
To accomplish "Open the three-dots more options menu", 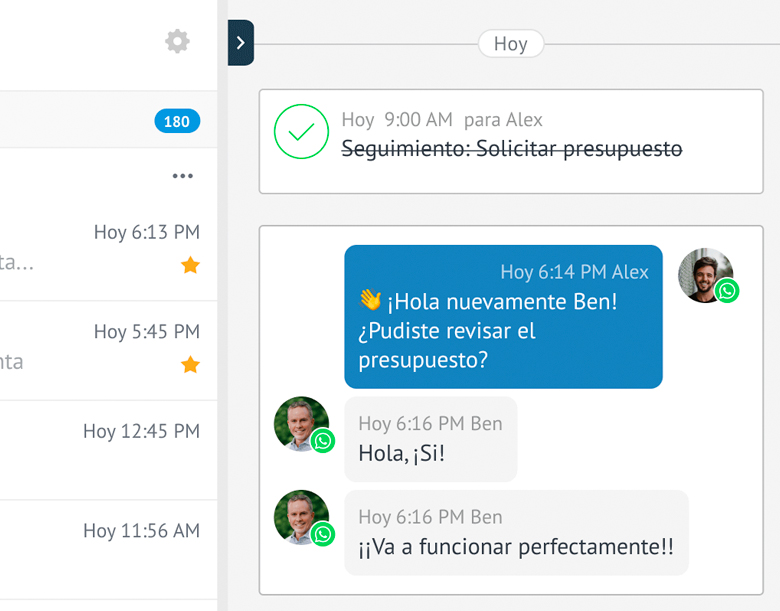I will pyautogui.click(x=183, y=176).
